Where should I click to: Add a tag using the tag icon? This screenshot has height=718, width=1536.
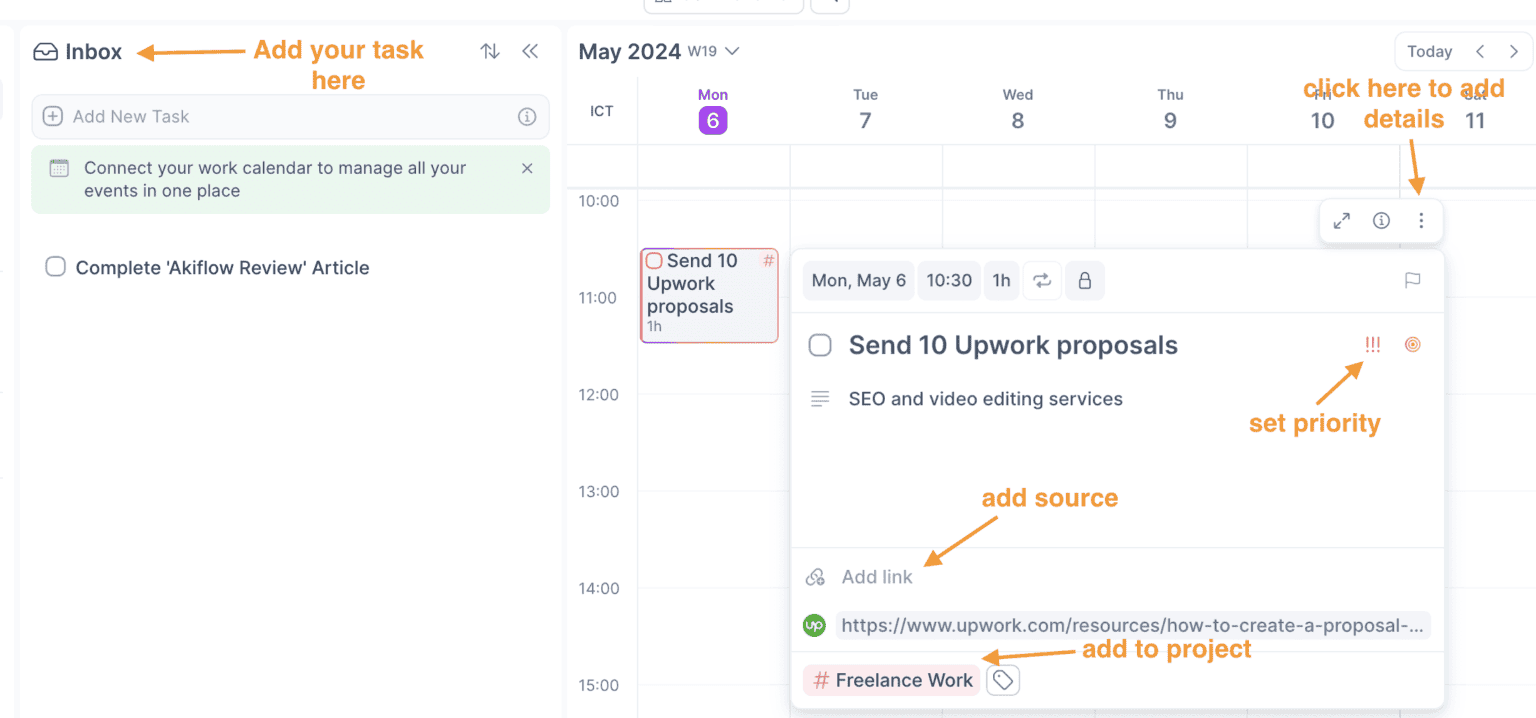tap(1003, 681)
